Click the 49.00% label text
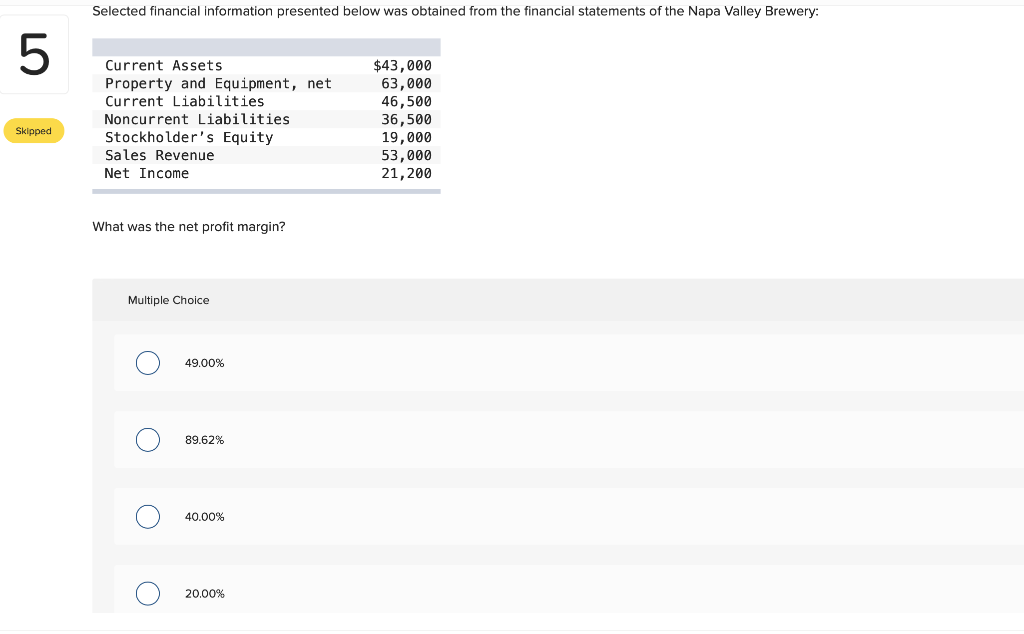This screenshot has height=634, width=1024. [204, 363]
